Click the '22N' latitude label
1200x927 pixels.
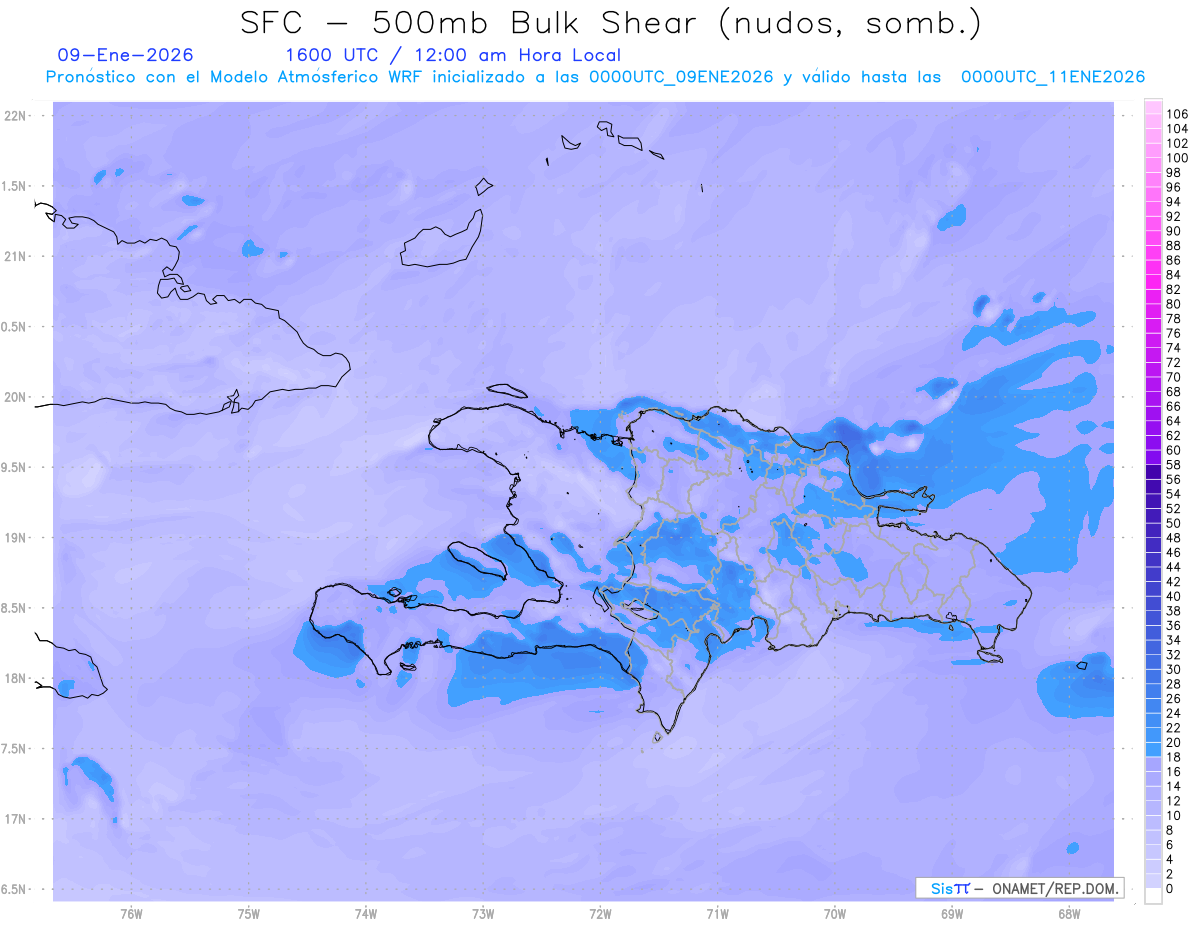click(x=15, y=116)
